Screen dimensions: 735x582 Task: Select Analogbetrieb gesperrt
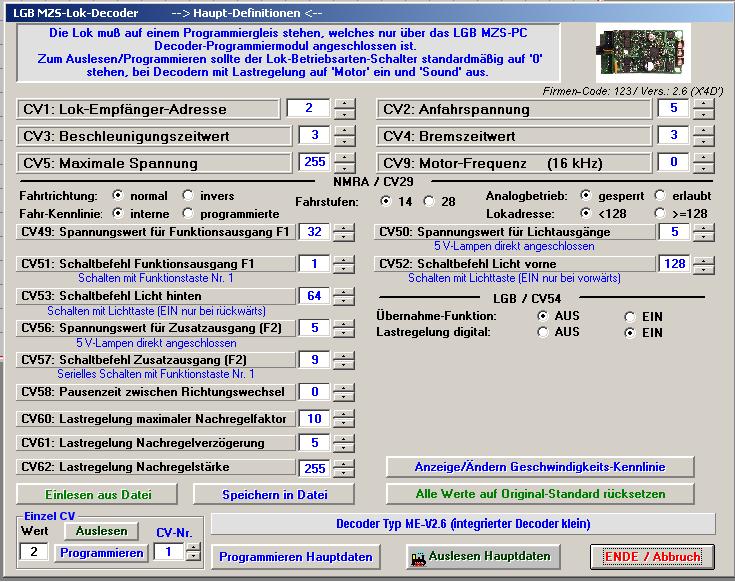[x=585, y=195]
